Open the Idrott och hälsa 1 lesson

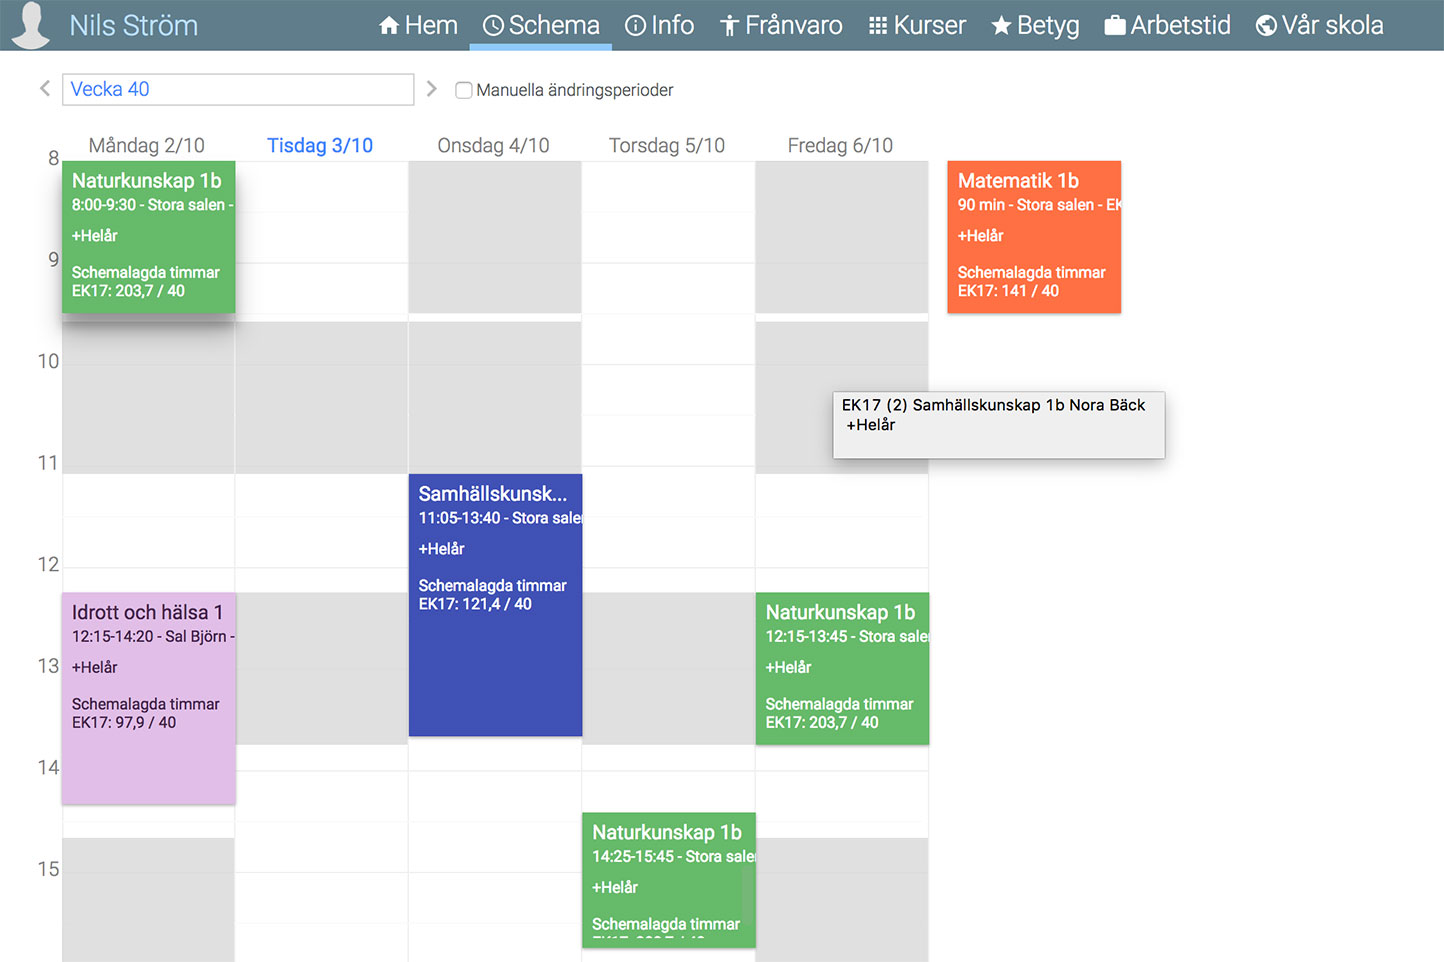149,698
